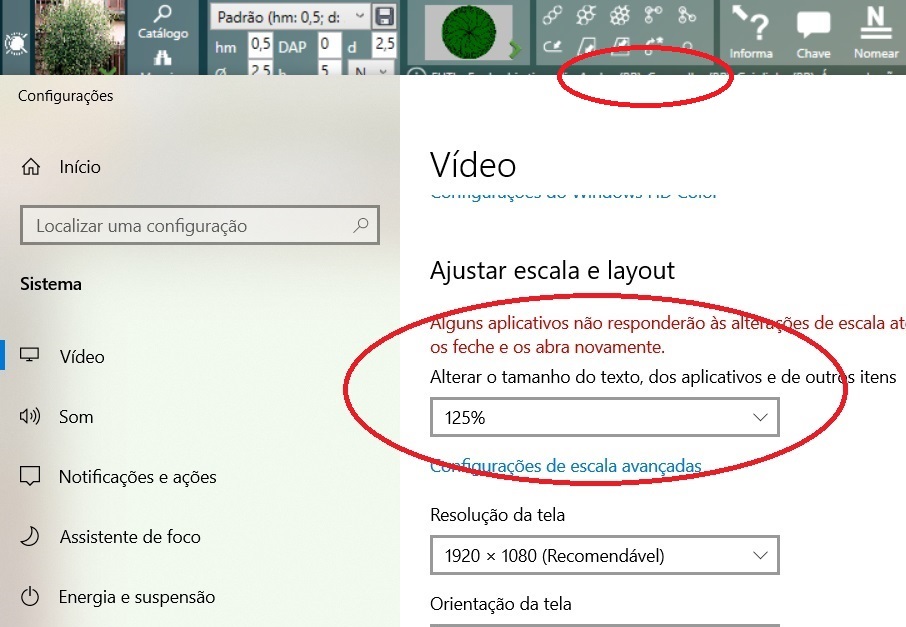
Task: Open Notificações e ações settings
Action: (137, 477)
